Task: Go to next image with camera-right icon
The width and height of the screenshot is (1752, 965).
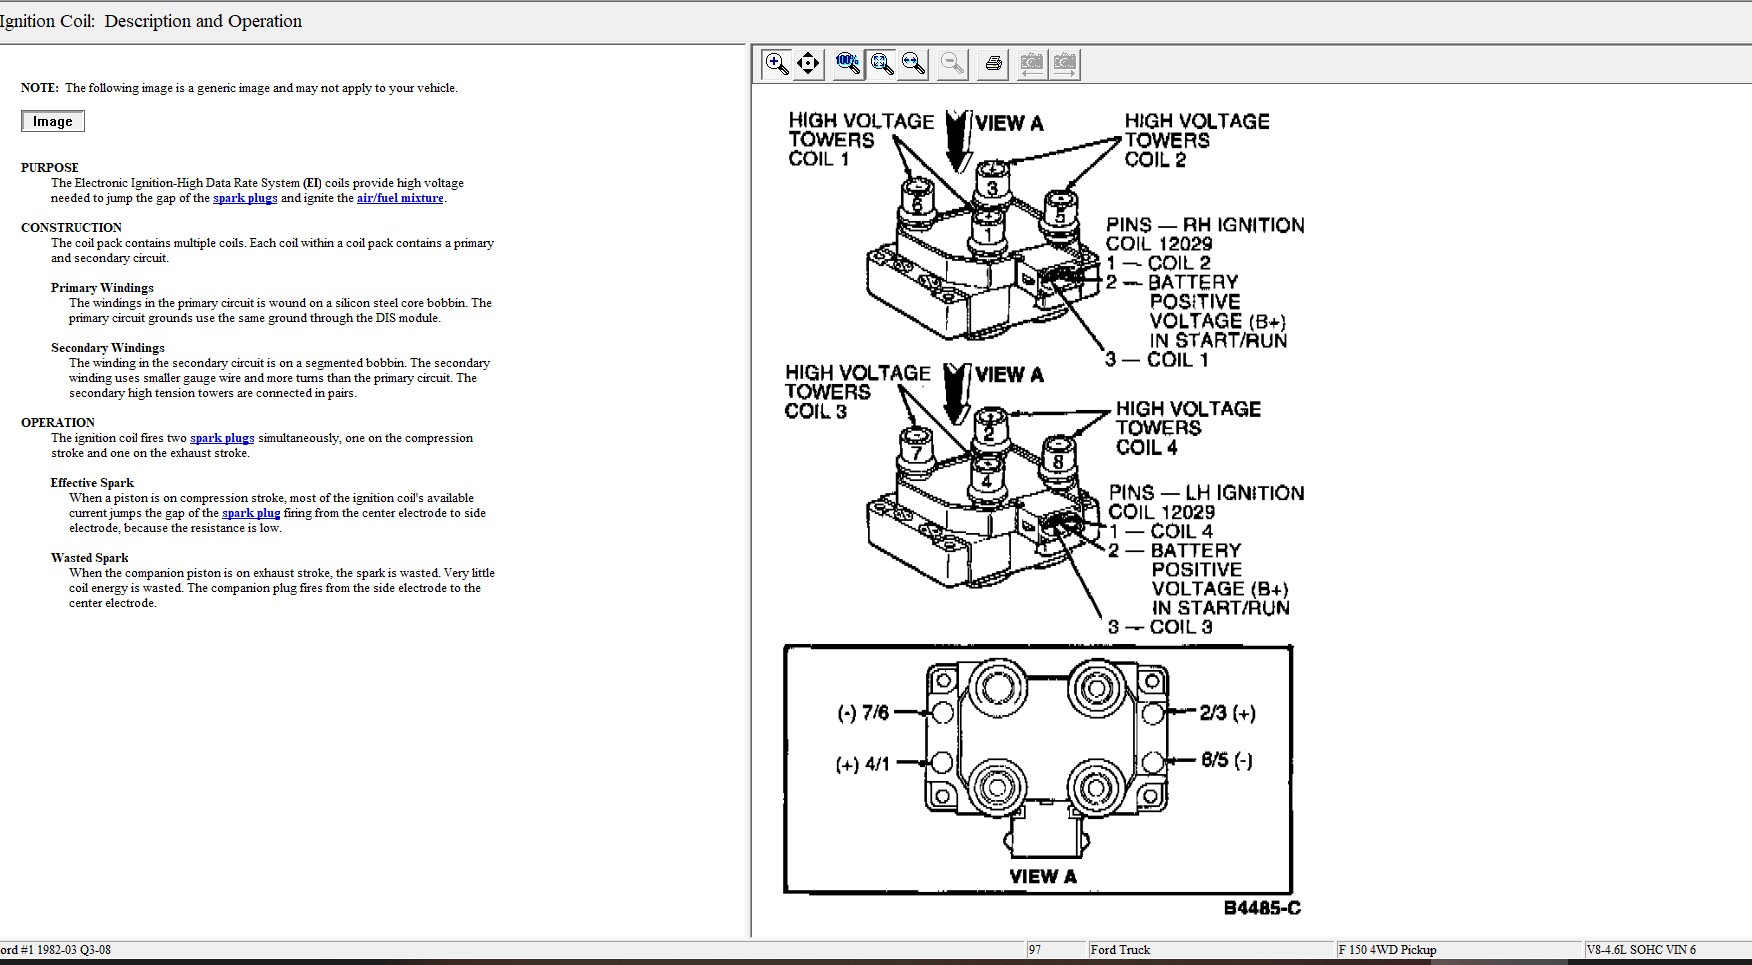Action: (1065, 64)
